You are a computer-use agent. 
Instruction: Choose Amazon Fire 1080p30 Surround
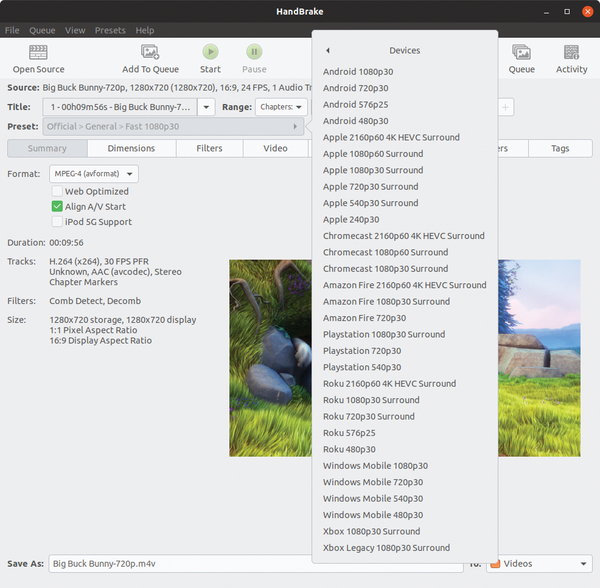point(405,301)
